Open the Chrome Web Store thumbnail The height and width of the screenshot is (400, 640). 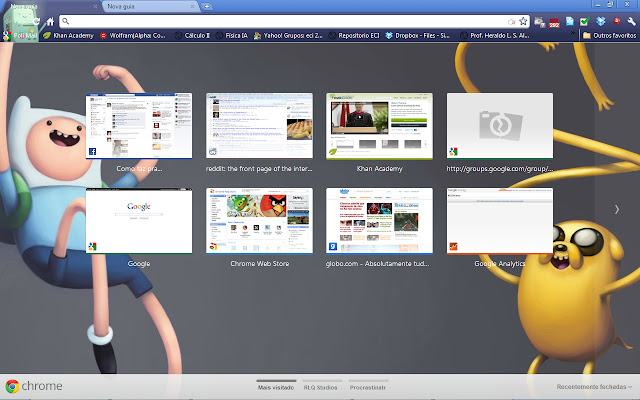coord(259,221)
